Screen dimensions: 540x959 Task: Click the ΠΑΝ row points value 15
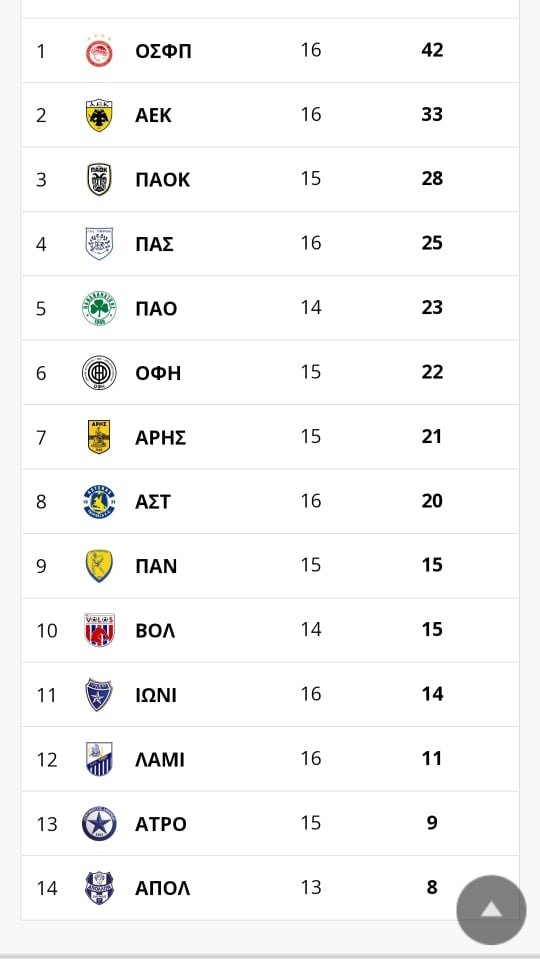pyautogui.click(x=432, y=565)
